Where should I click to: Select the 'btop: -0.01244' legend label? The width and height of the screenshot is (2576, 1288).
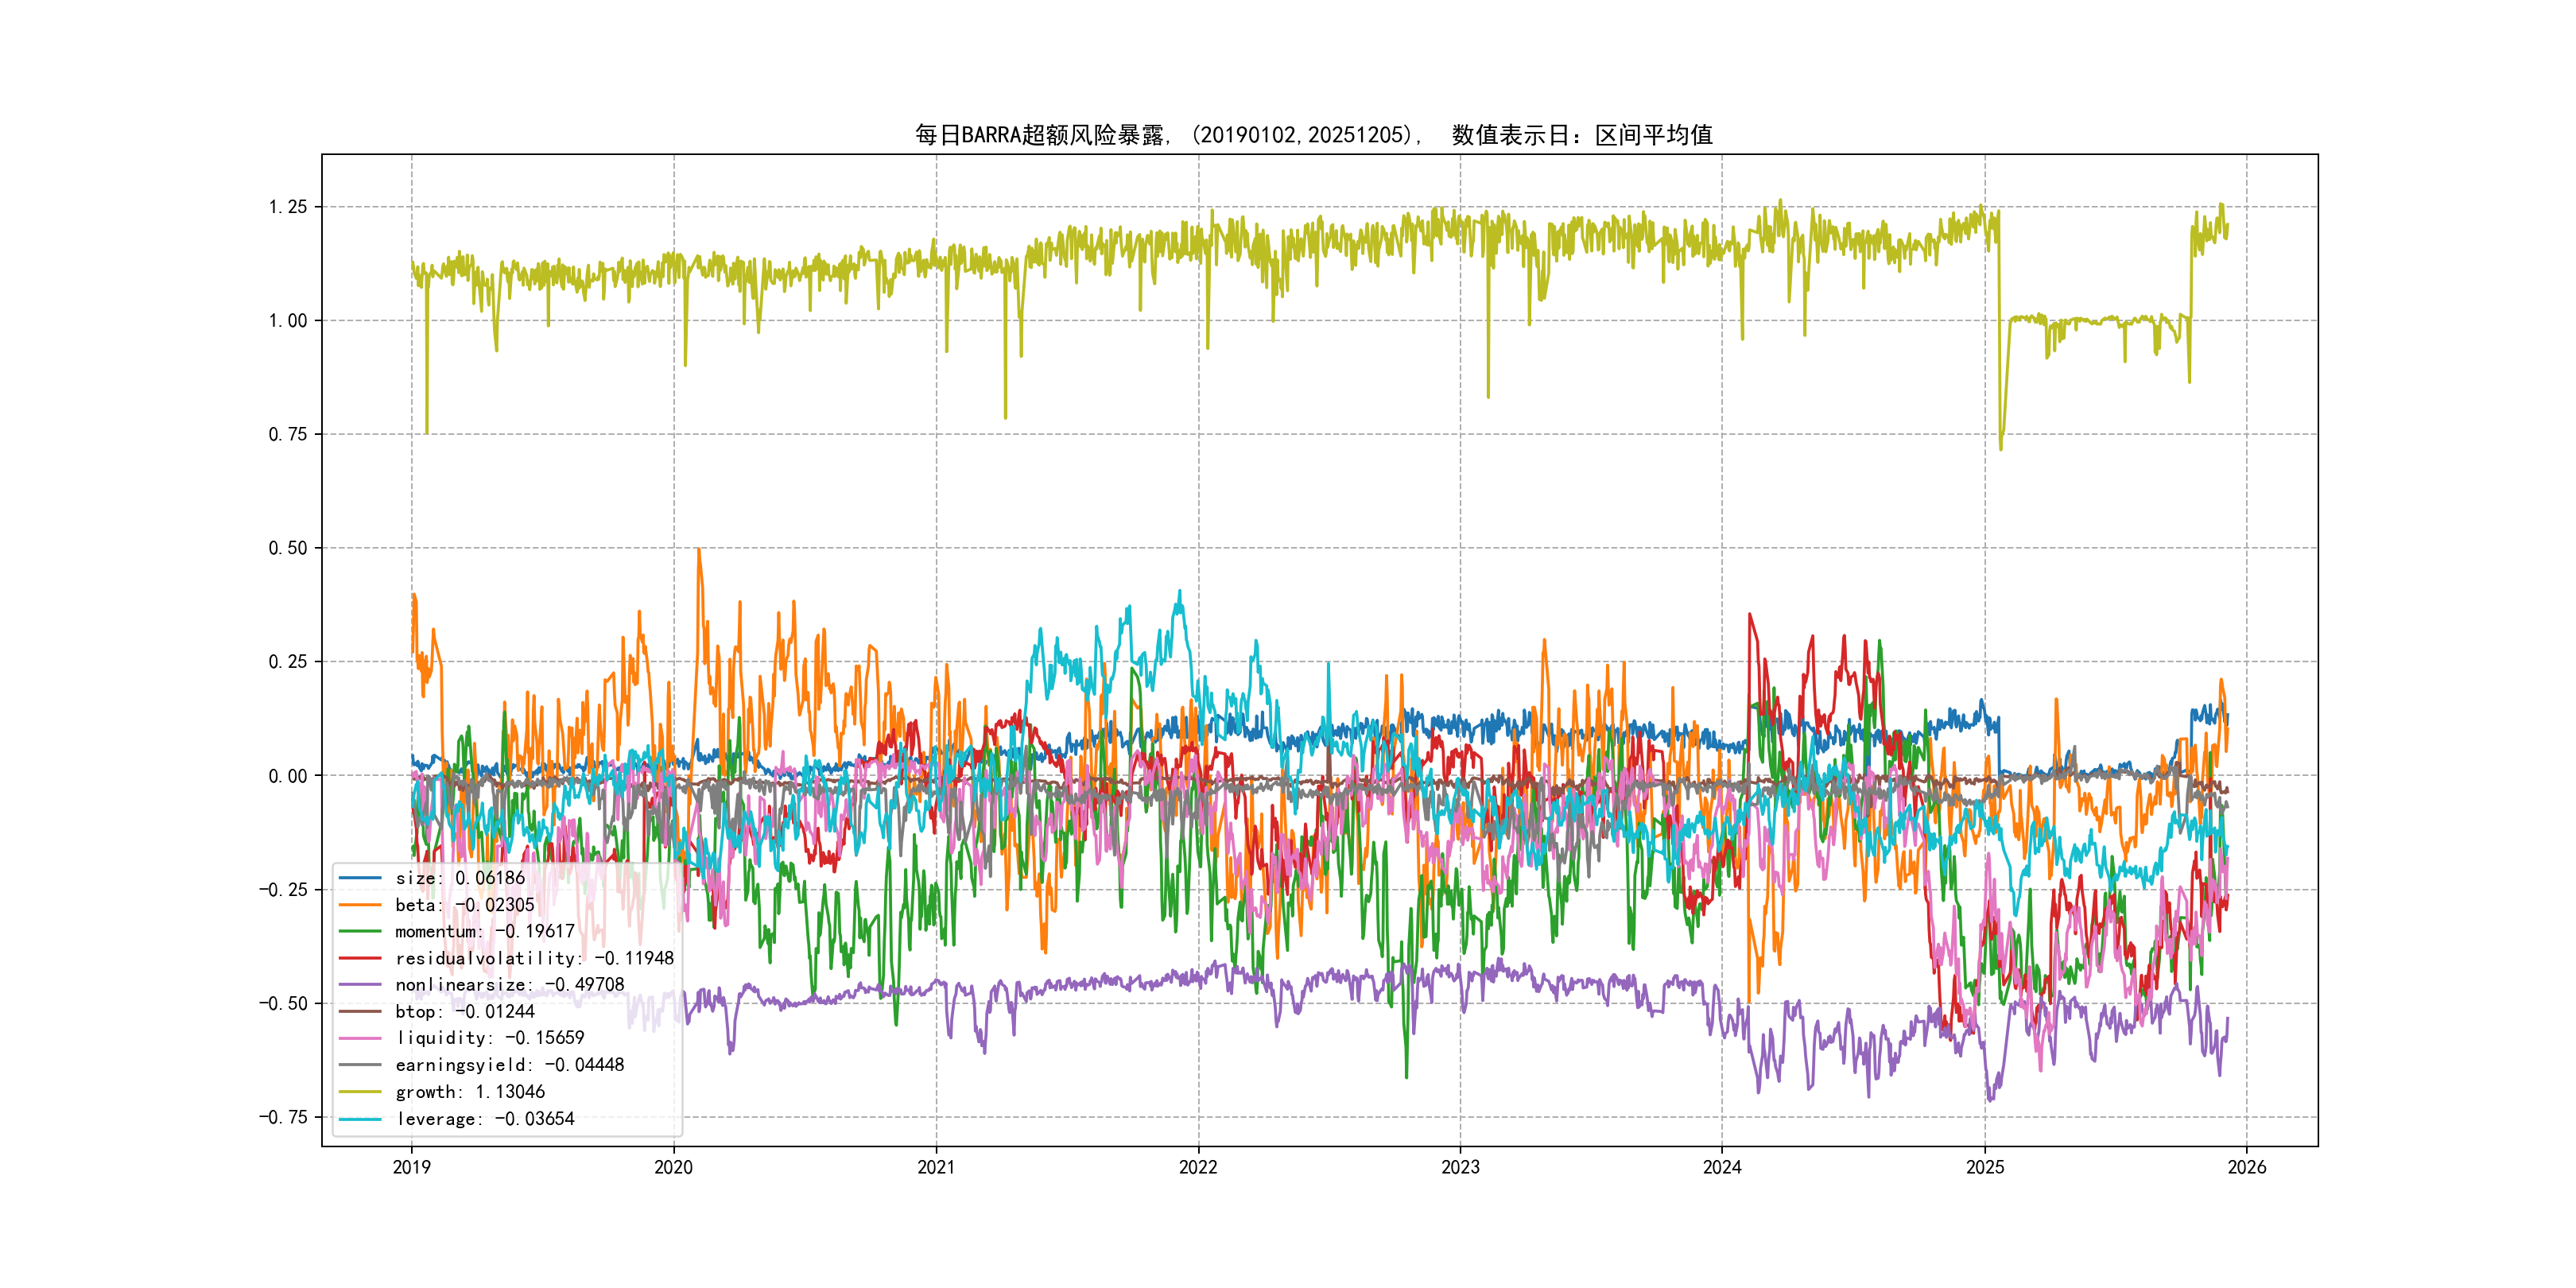pos(465,1012)
